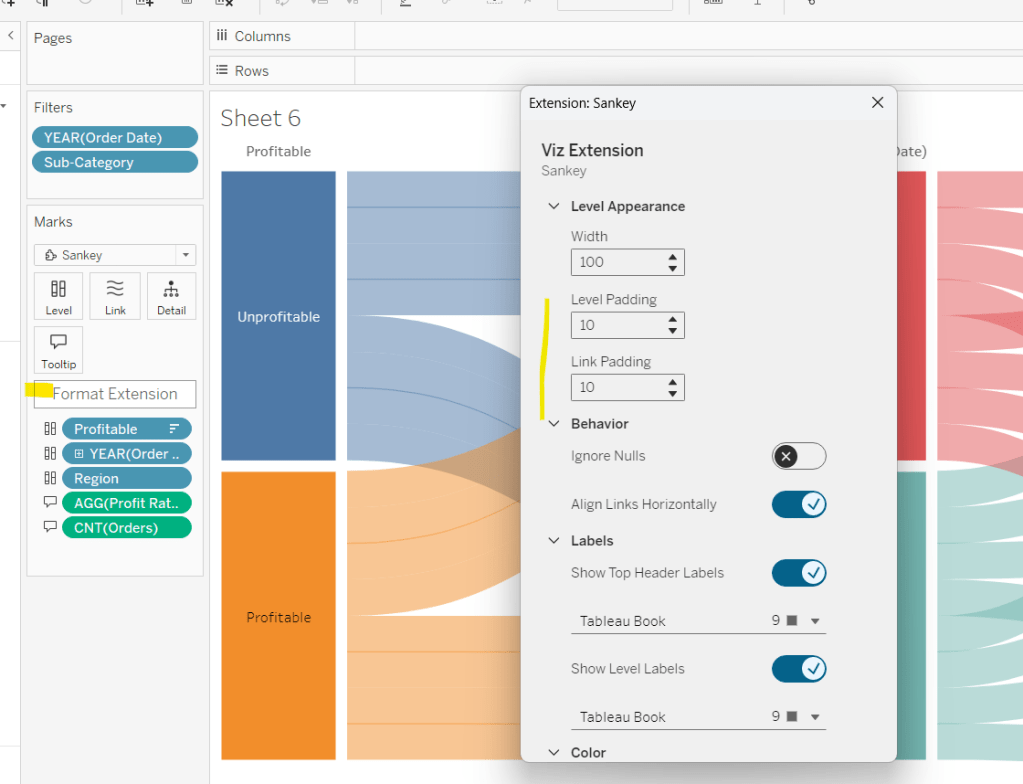Turn off Show Top Header Labels
Viewport: 1023px width, 784px height.
tap(798, 573)
